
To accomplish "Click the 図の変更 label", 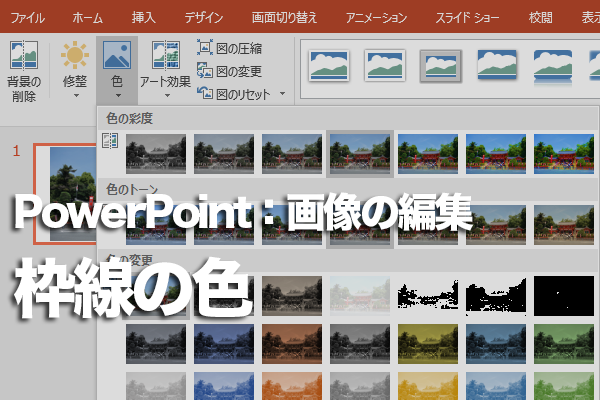I will (x=239, y=72).
